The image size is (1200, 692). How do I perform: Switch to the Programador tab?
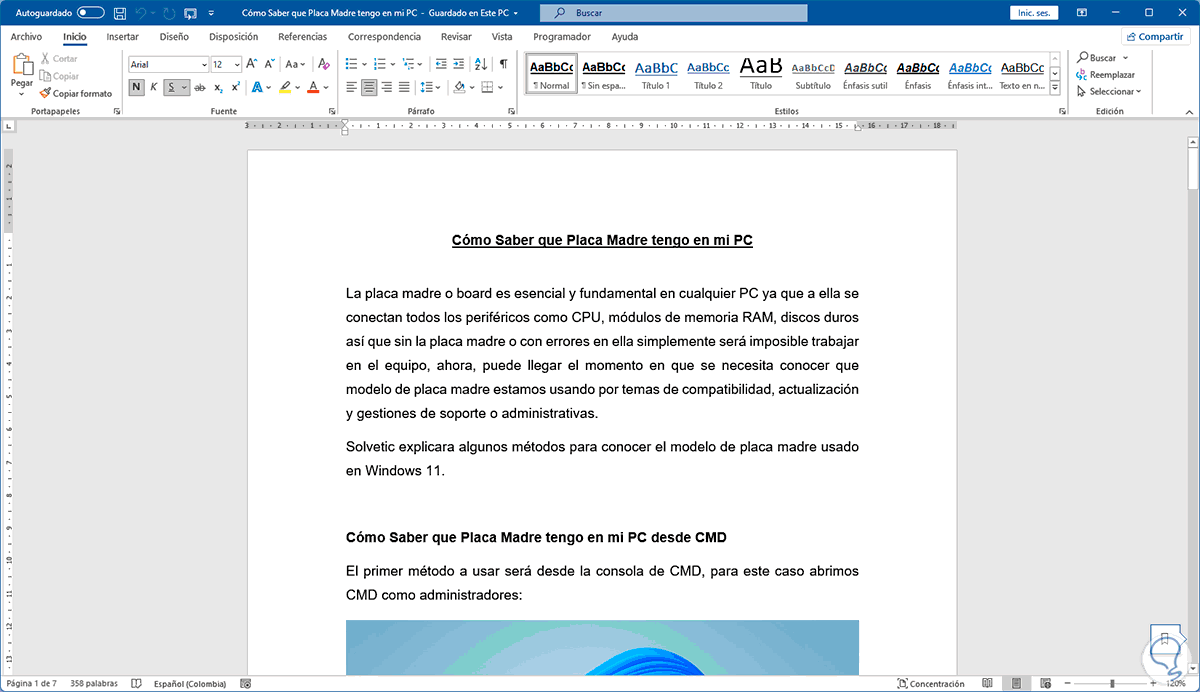(x=562, y=37)
